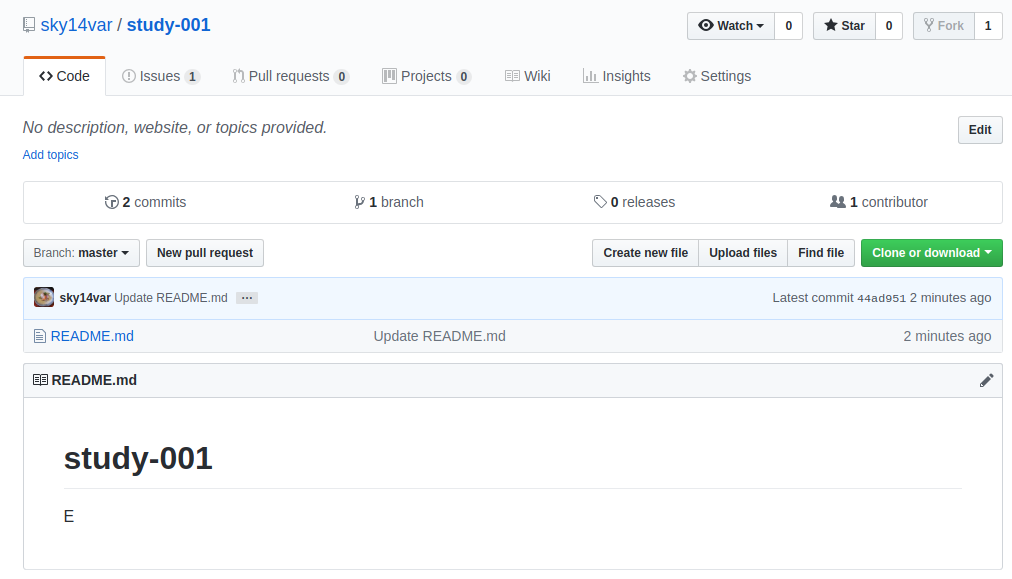
Task: Open the Settings tab
Action: 716,76
